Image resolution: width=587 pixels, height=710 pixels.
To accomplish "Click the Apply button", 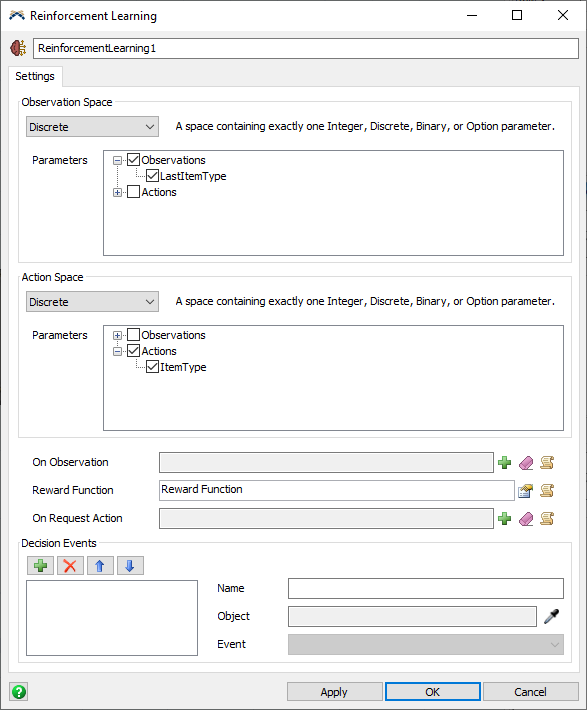I will 334,692.
